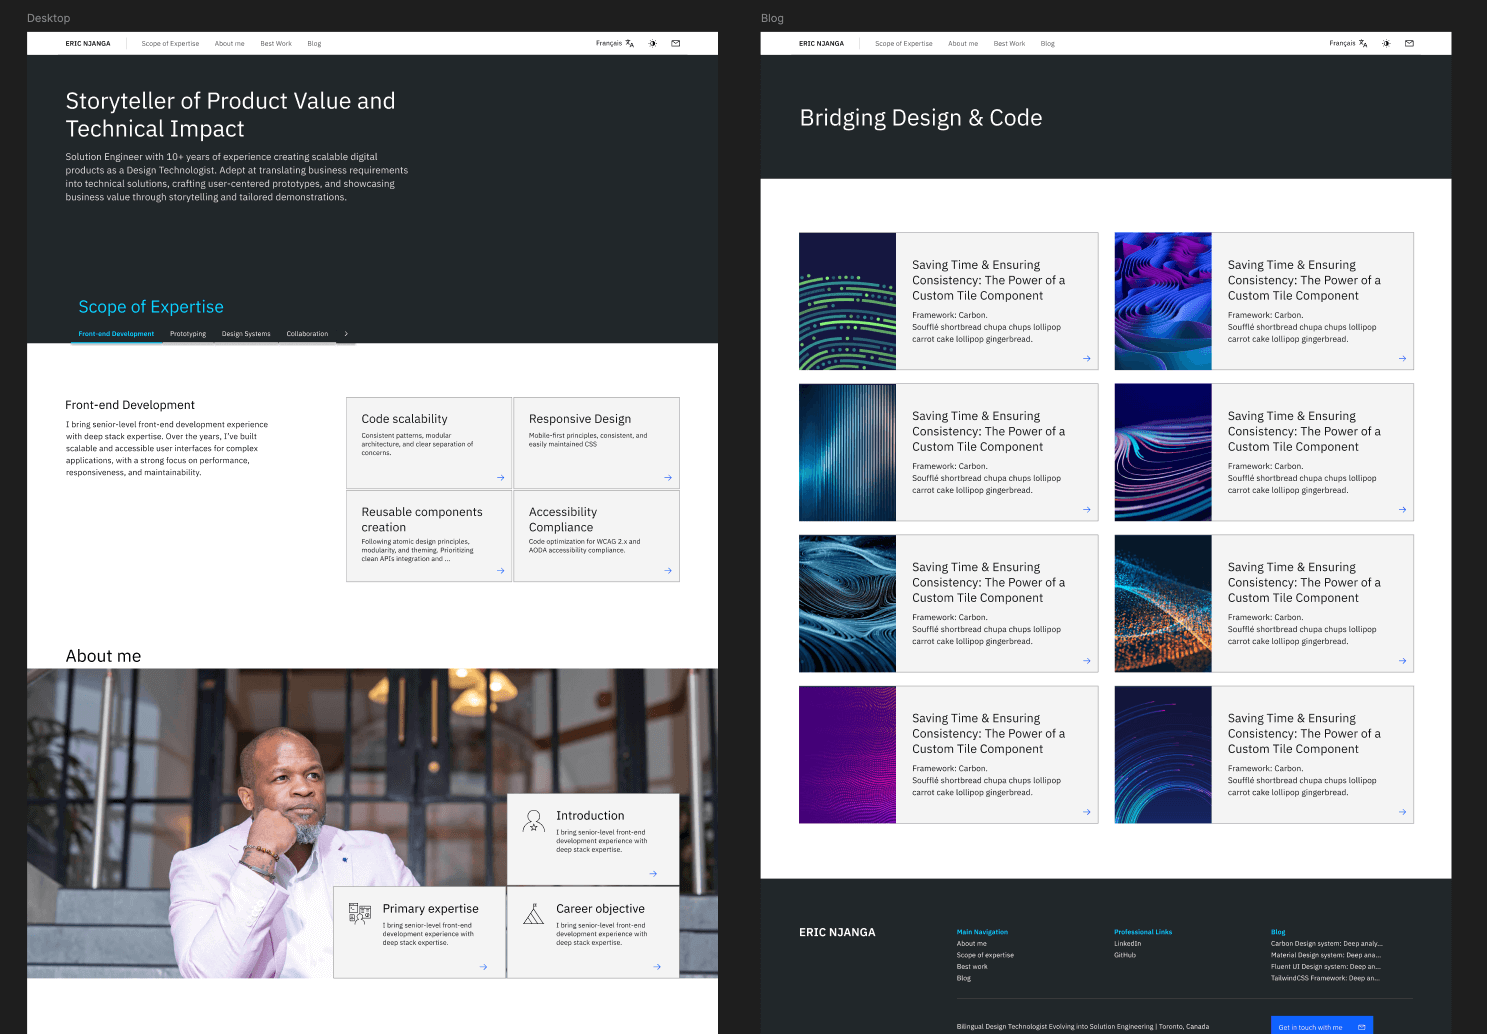1487x1034 pixels.
Task: Click the arrow on the Career objective card
Action: click(x=656, y=966)
